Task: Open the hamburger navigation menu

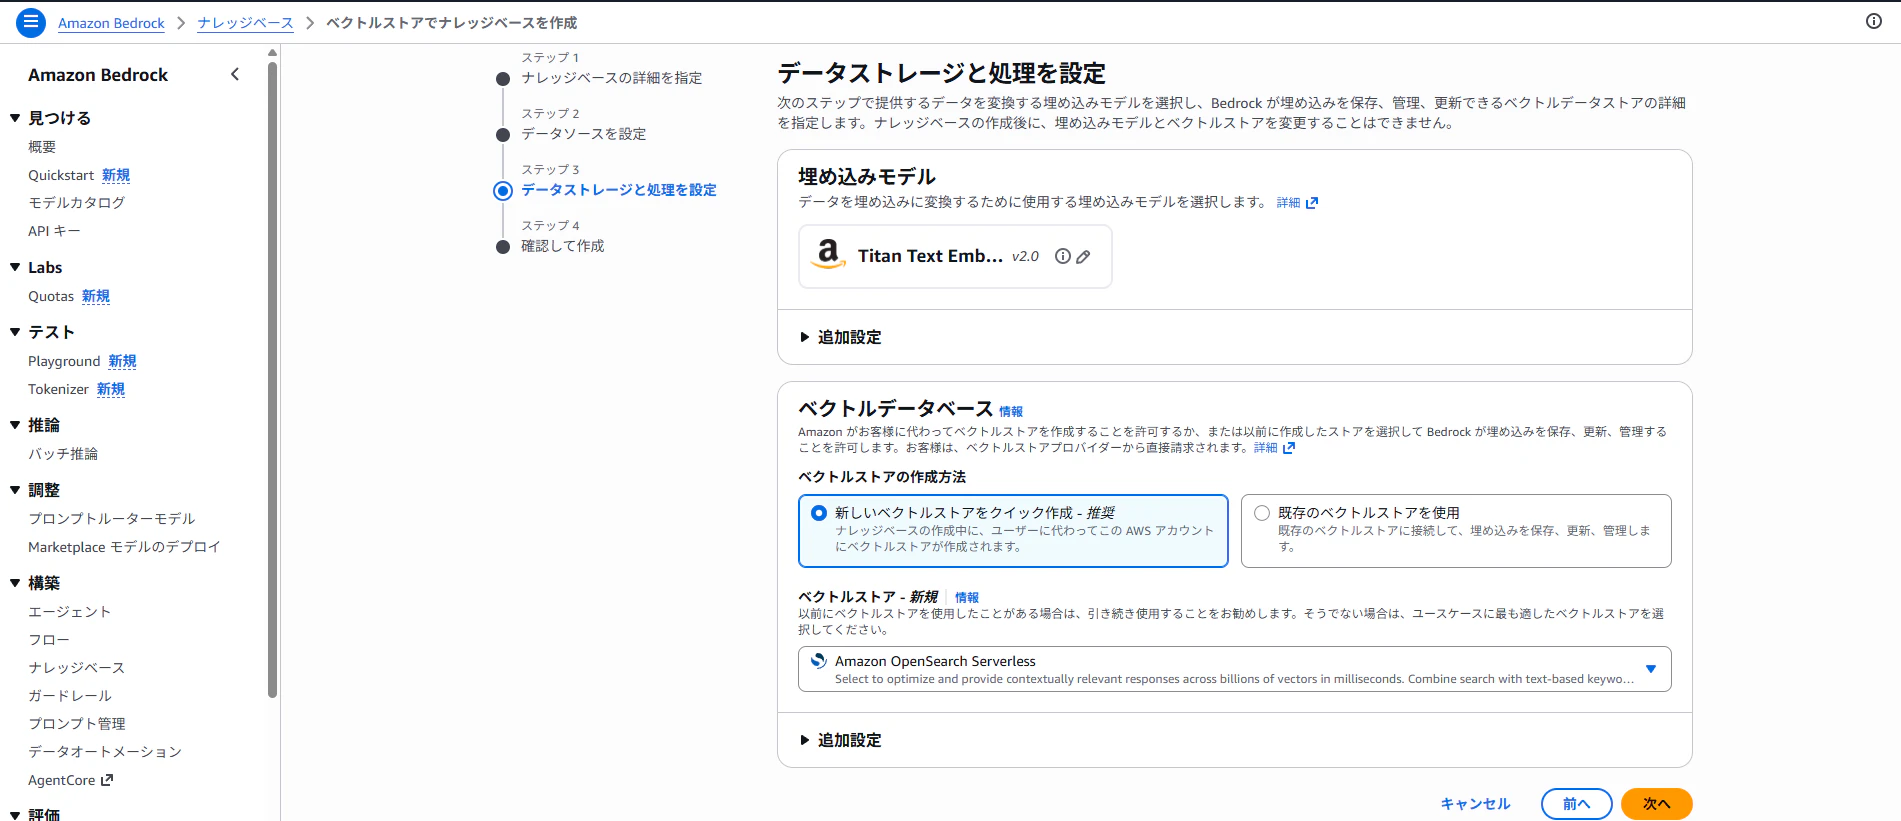Action: pyautogui.click(x=31, y=22)
